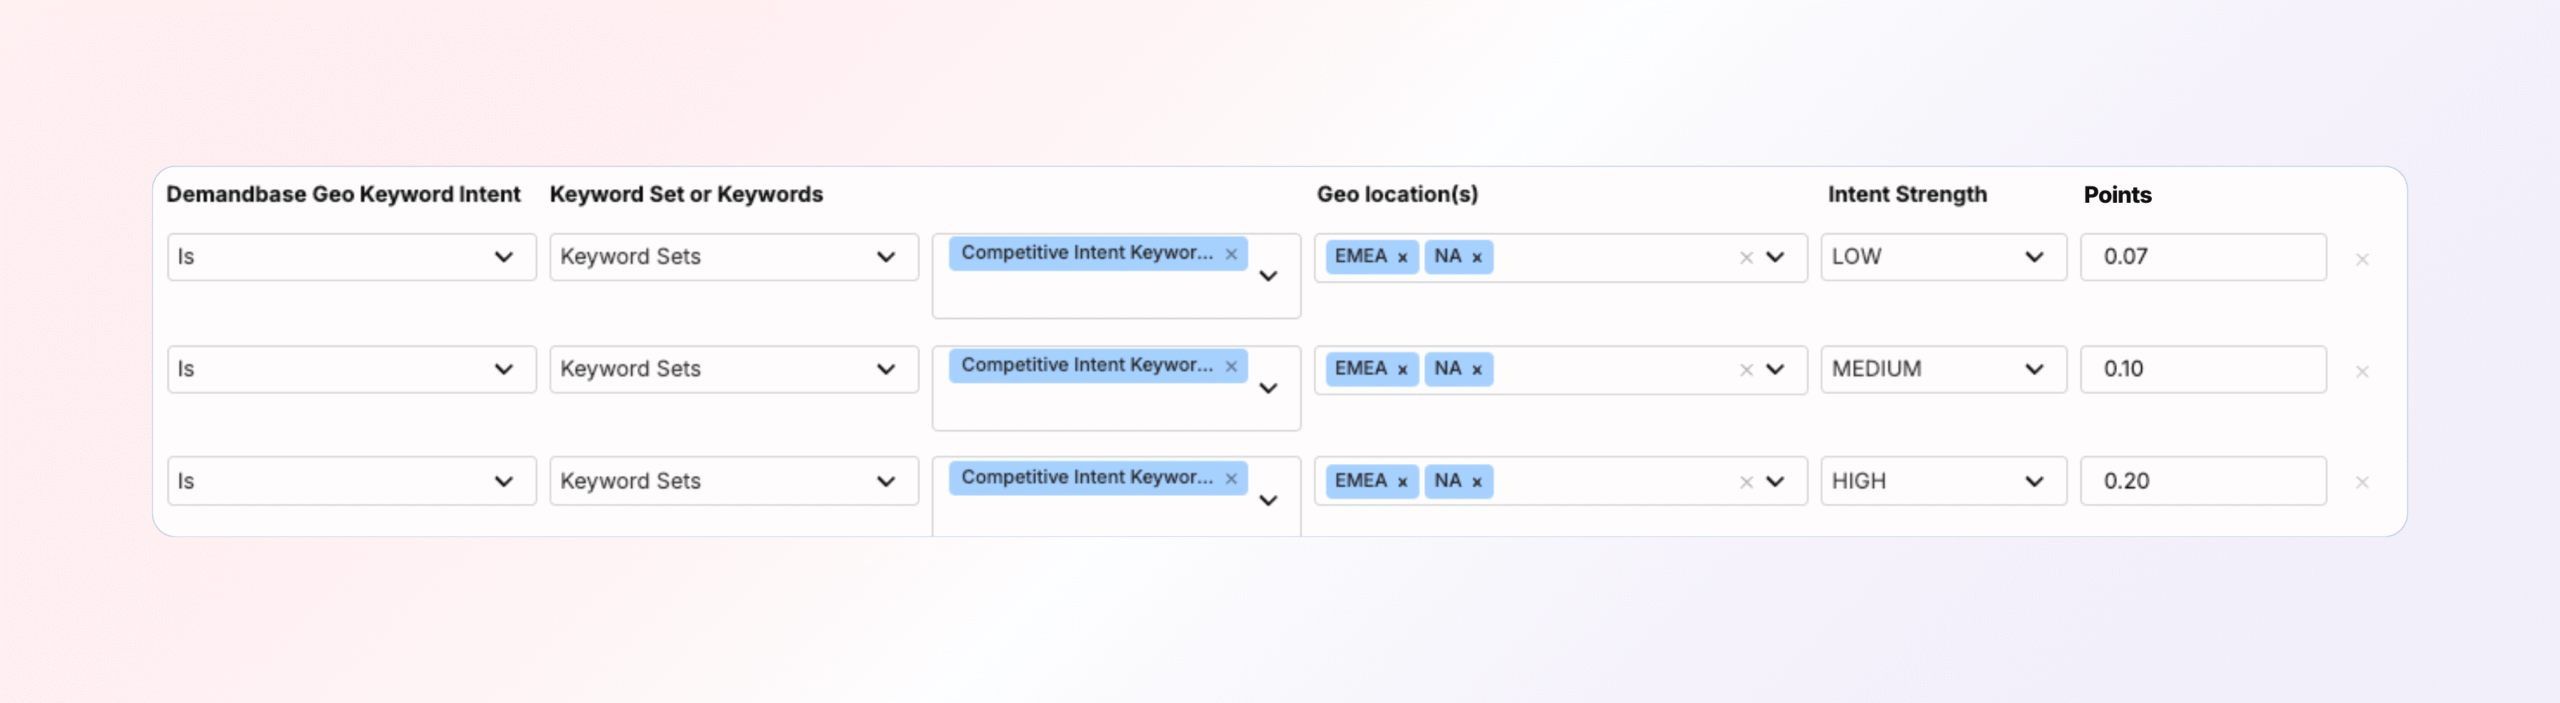Delete the rule row with 0.10 points
2560x703 pixels.
[2362, 372]
